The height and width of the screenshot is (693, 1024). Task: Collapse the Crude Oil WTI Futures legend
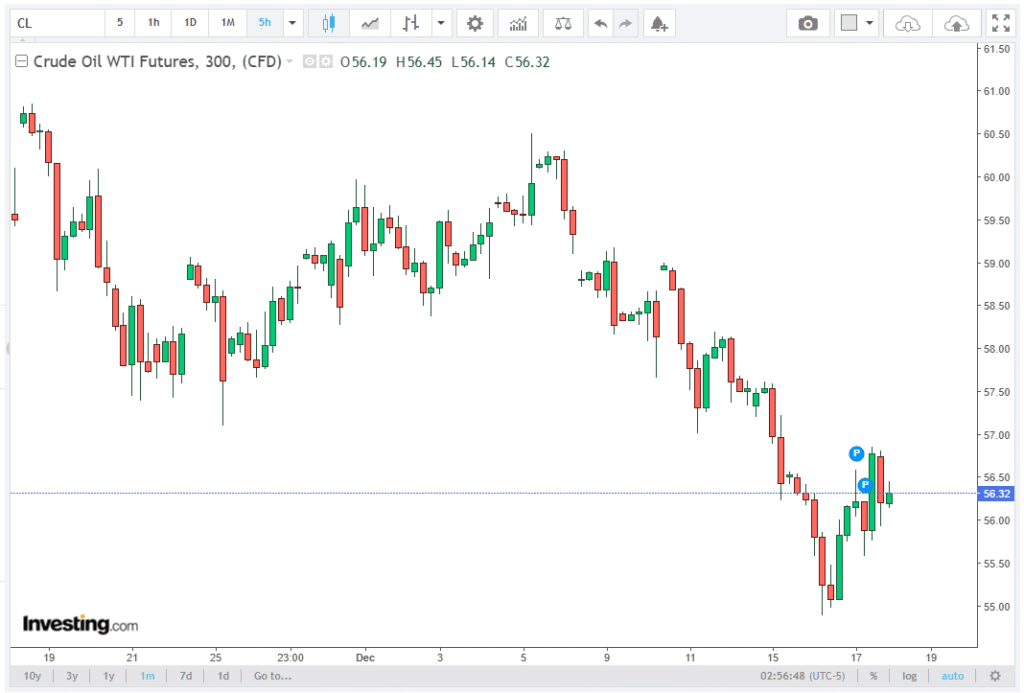(21, 62)
